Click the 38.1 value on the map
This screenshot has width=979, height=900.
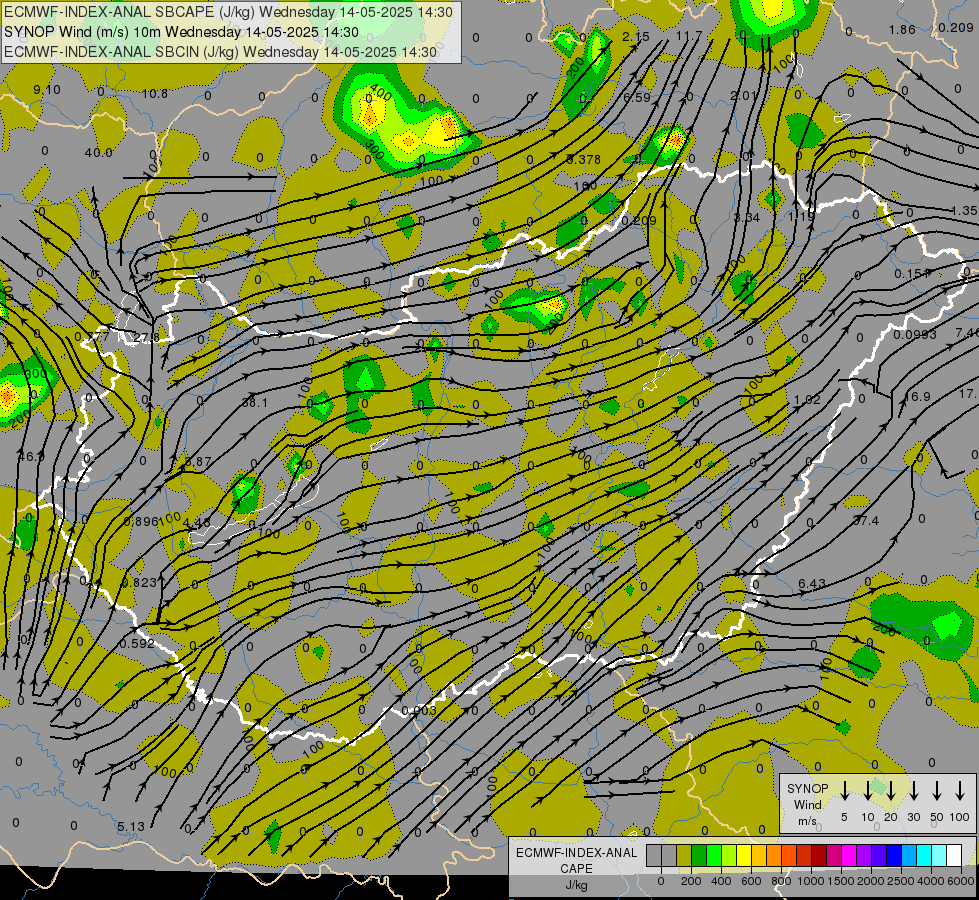(x=255, y=403)
